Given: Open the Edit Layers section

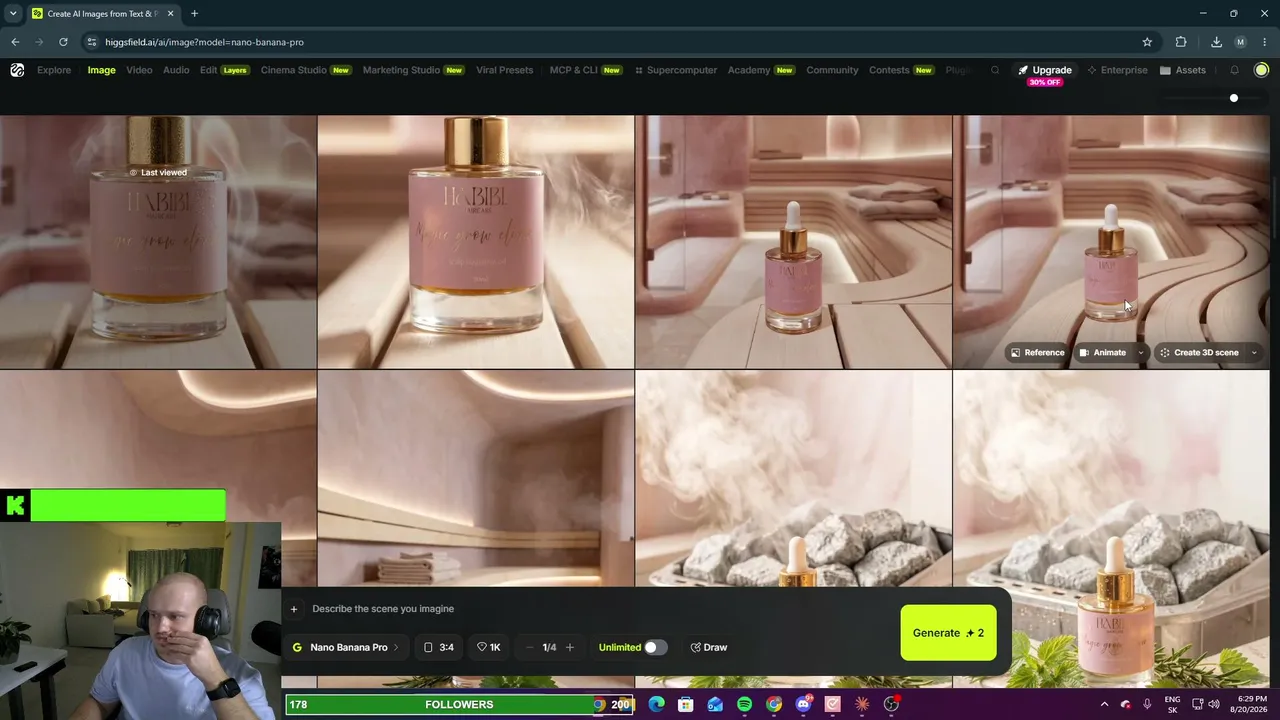Looking at the screenshot, I should click(224, 70).
